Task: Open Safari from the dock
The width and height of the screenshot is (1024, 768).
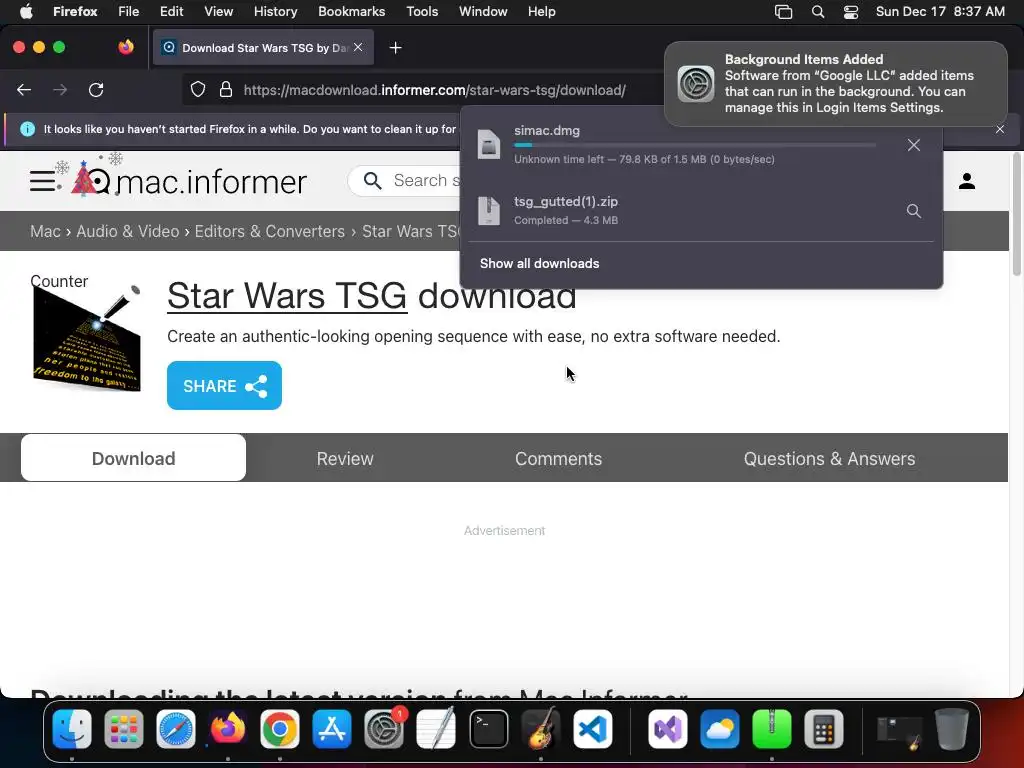Action: [176, 729]
